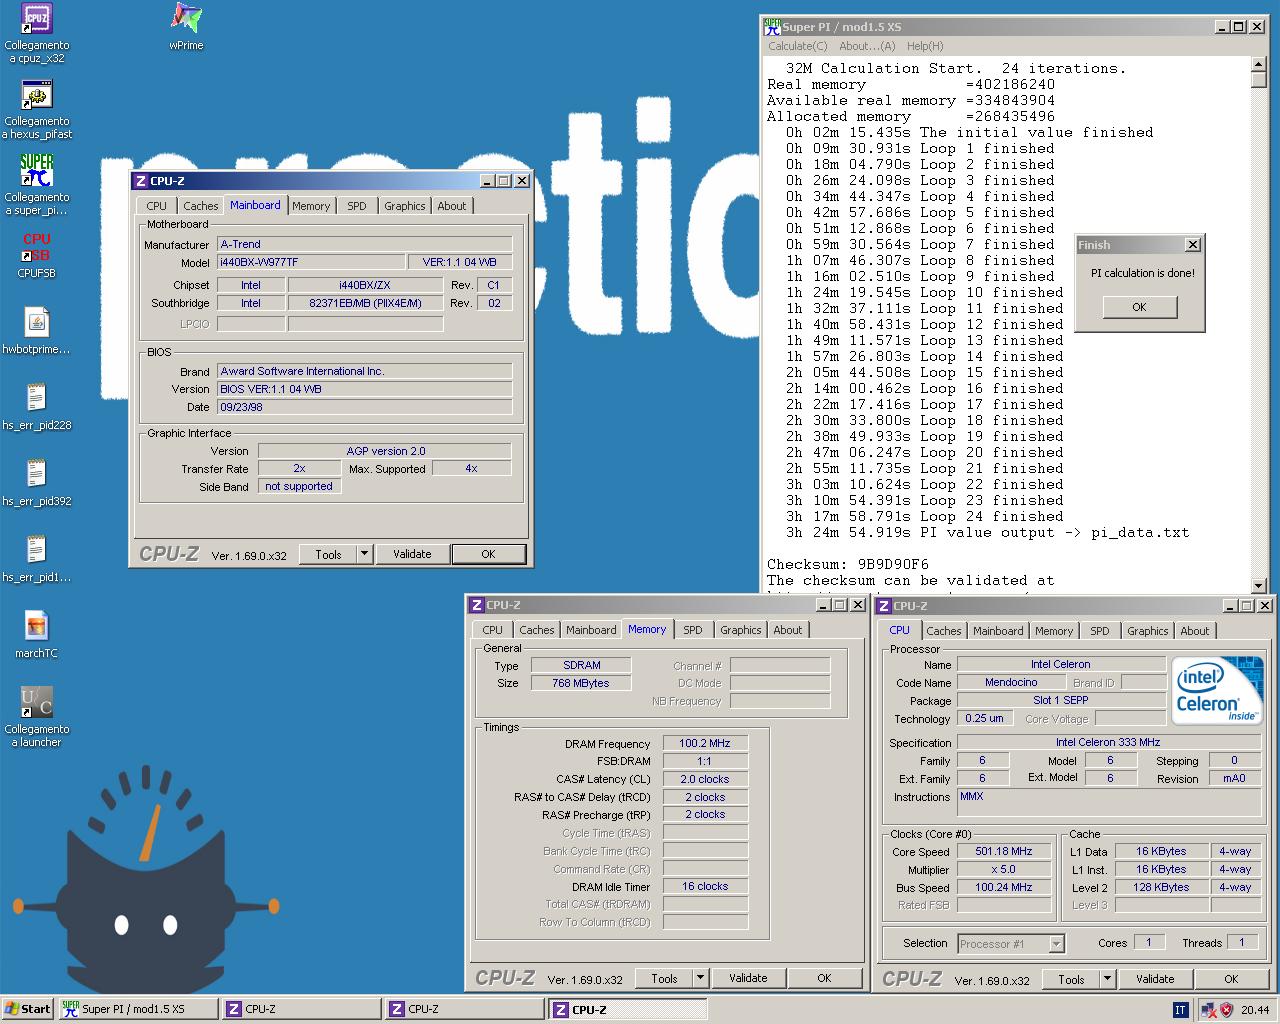Select SPD tab in Memory CPU-Z window
The width and height of the screenshot is (1280, 1024).
pos(693,630)
